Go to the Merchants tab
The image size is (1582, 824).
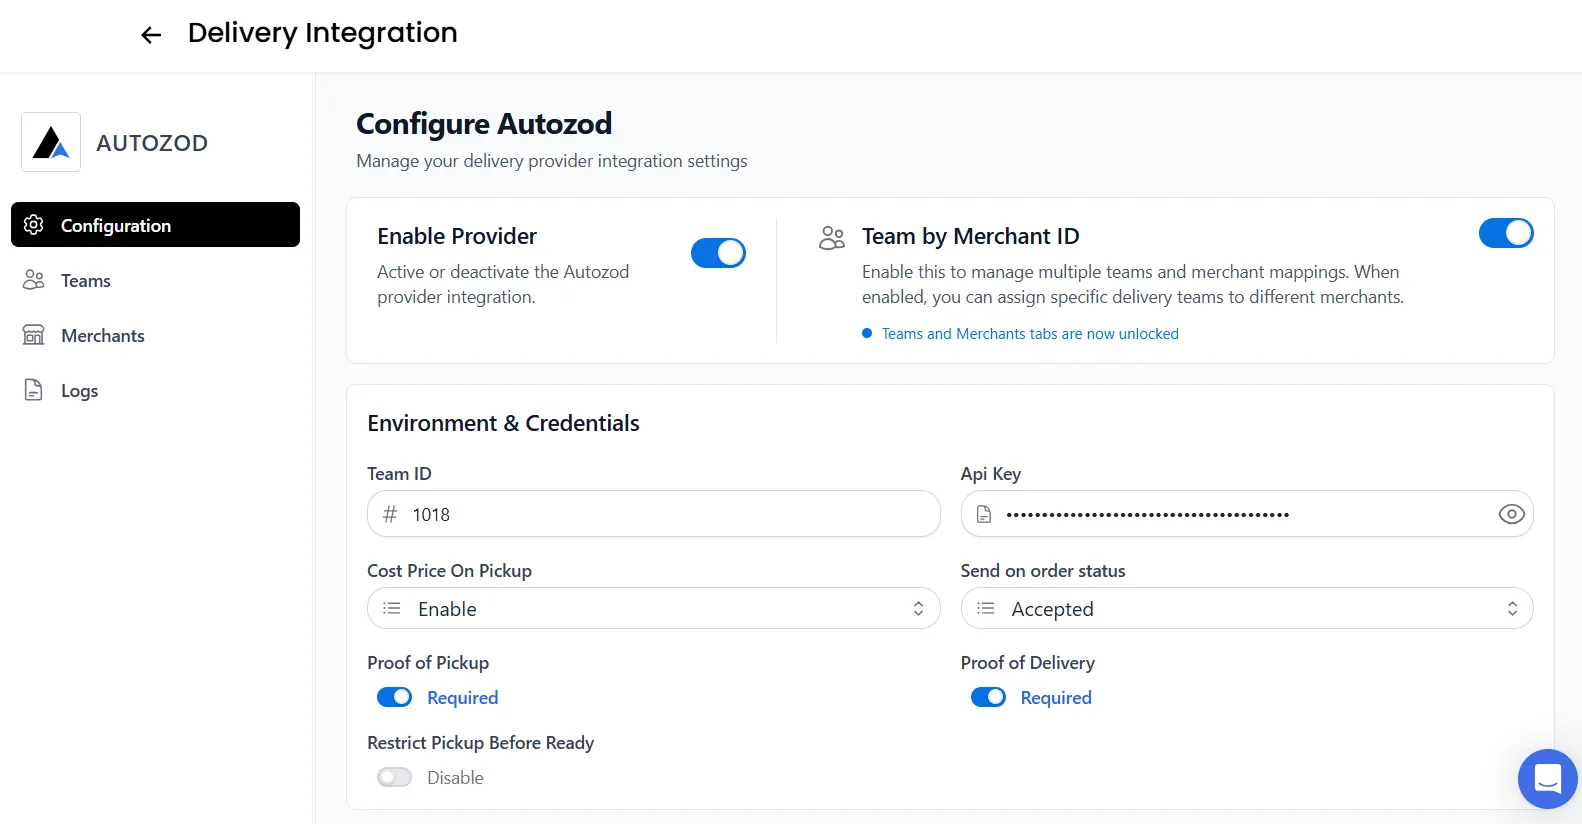point(155,335)
